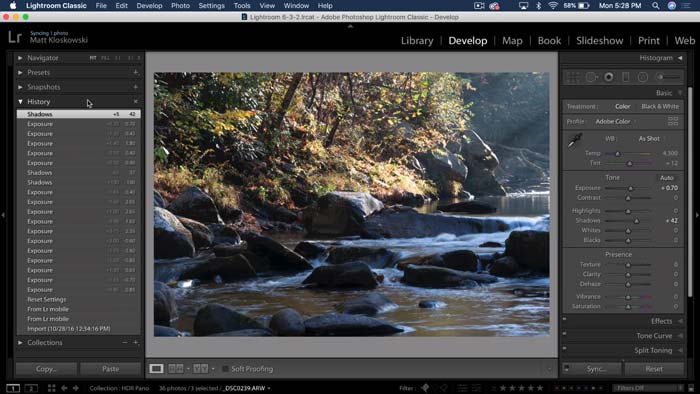
Task: Click the stream photo preview
Action: [x=352, y=204]
